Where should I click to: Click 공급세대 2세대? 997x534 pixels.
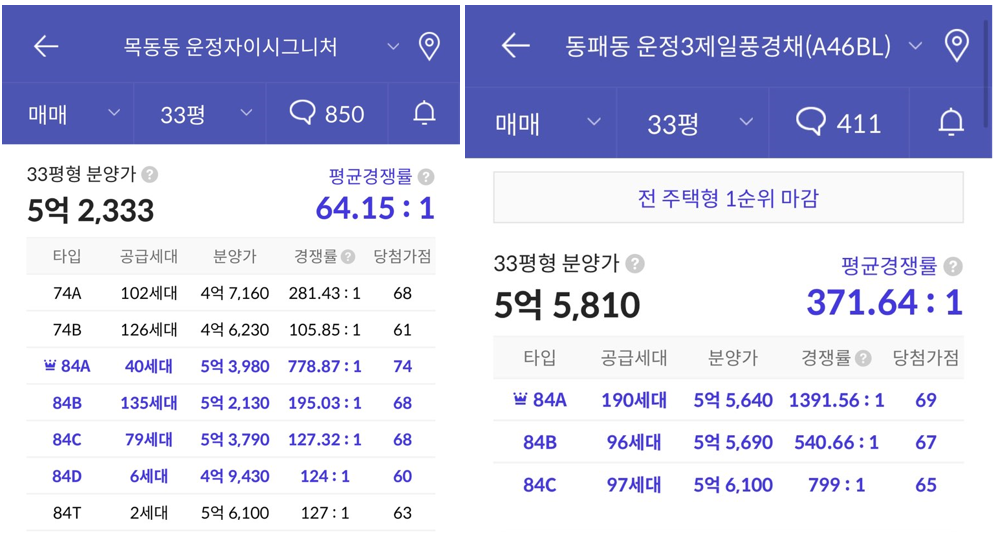click(149, 512)
